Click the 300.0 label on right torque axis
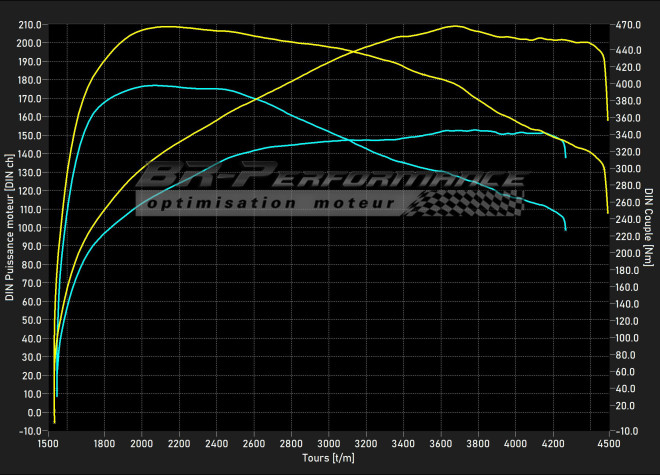Image resolution: width=660 pixels, height=475 pixels. (628, 169)
